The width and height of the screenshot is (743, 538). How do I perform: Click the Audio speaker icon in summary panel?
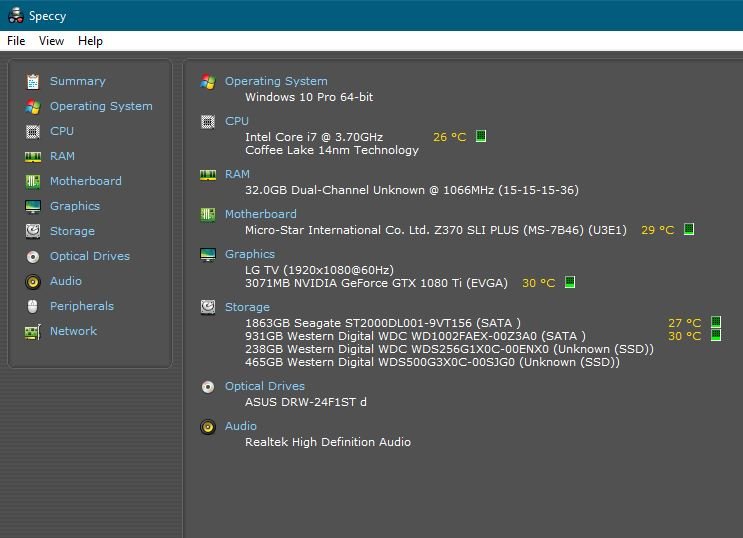click(x=208, y=427)
